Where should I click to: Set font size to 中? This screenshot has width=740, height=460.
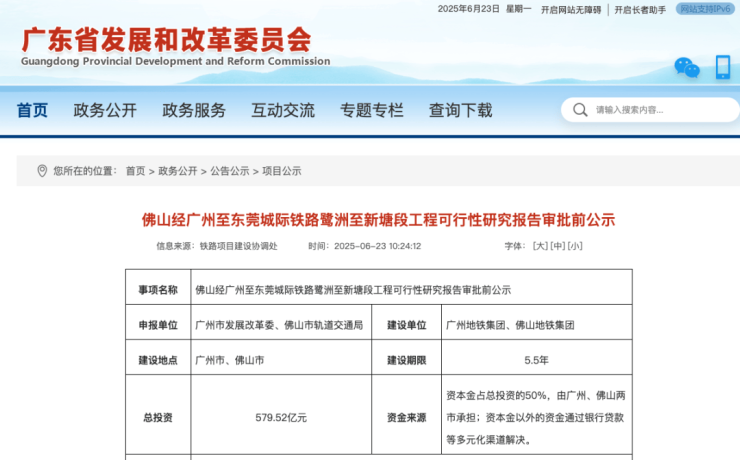(x=557, y=246)
